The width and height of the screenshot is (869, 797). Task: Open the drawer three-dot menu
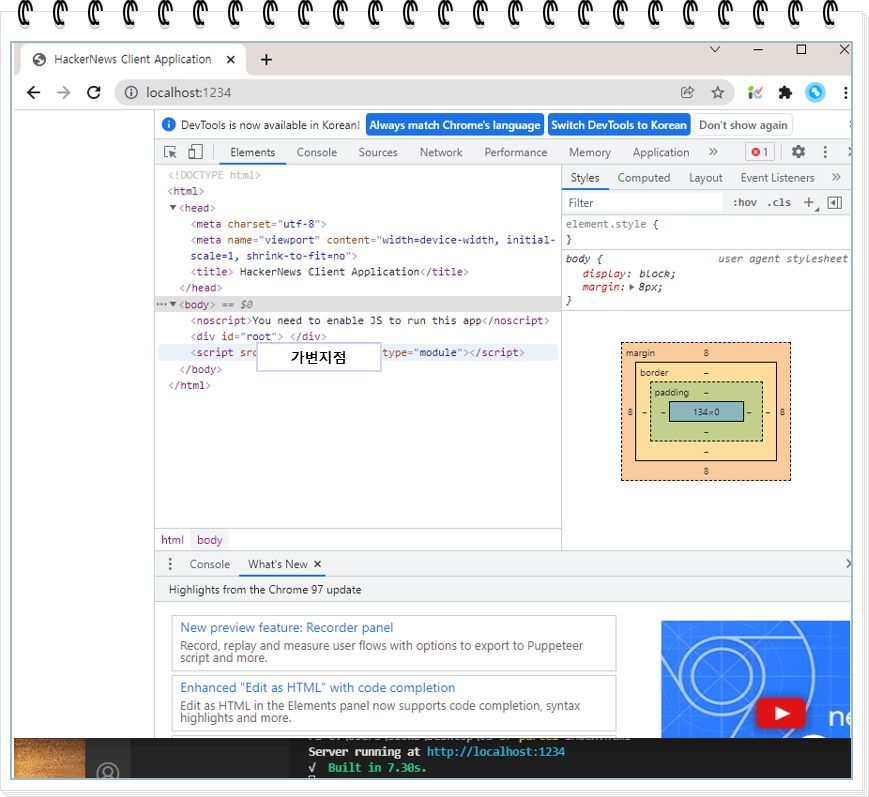tap(170, 564)
